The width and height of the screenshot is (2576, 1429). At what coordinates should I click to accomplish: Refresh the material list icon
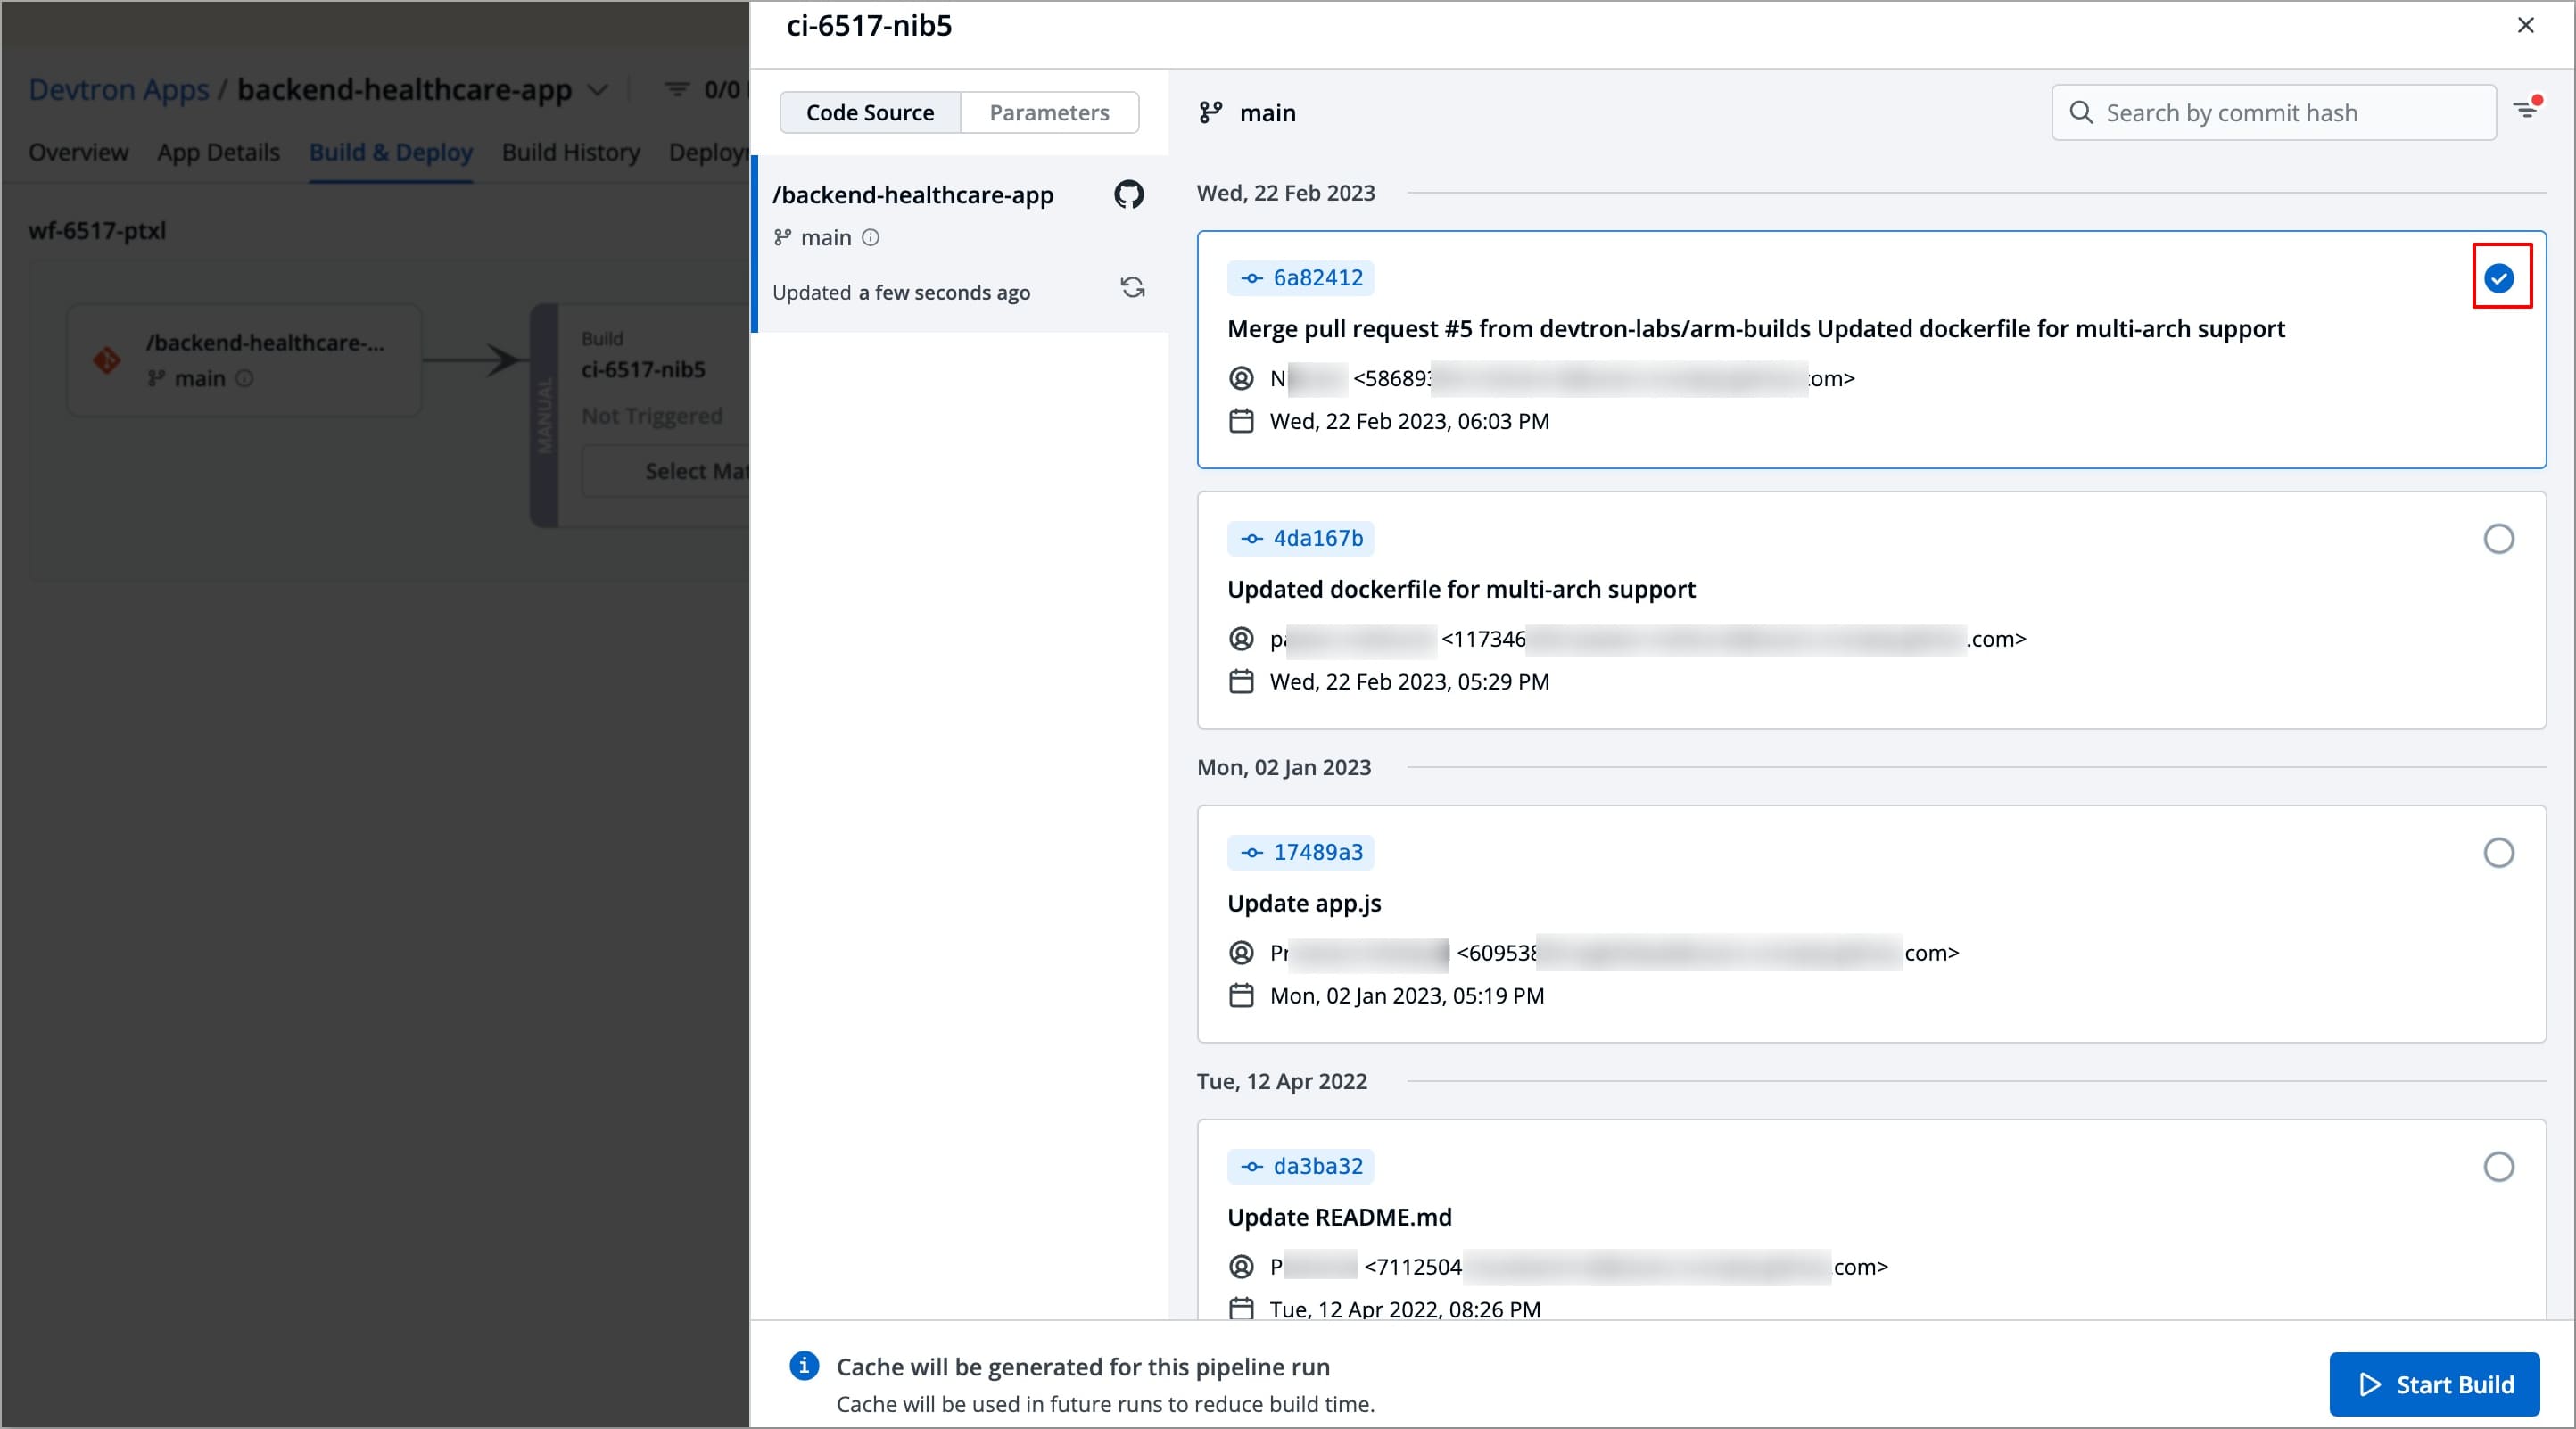coord(1132,288)
